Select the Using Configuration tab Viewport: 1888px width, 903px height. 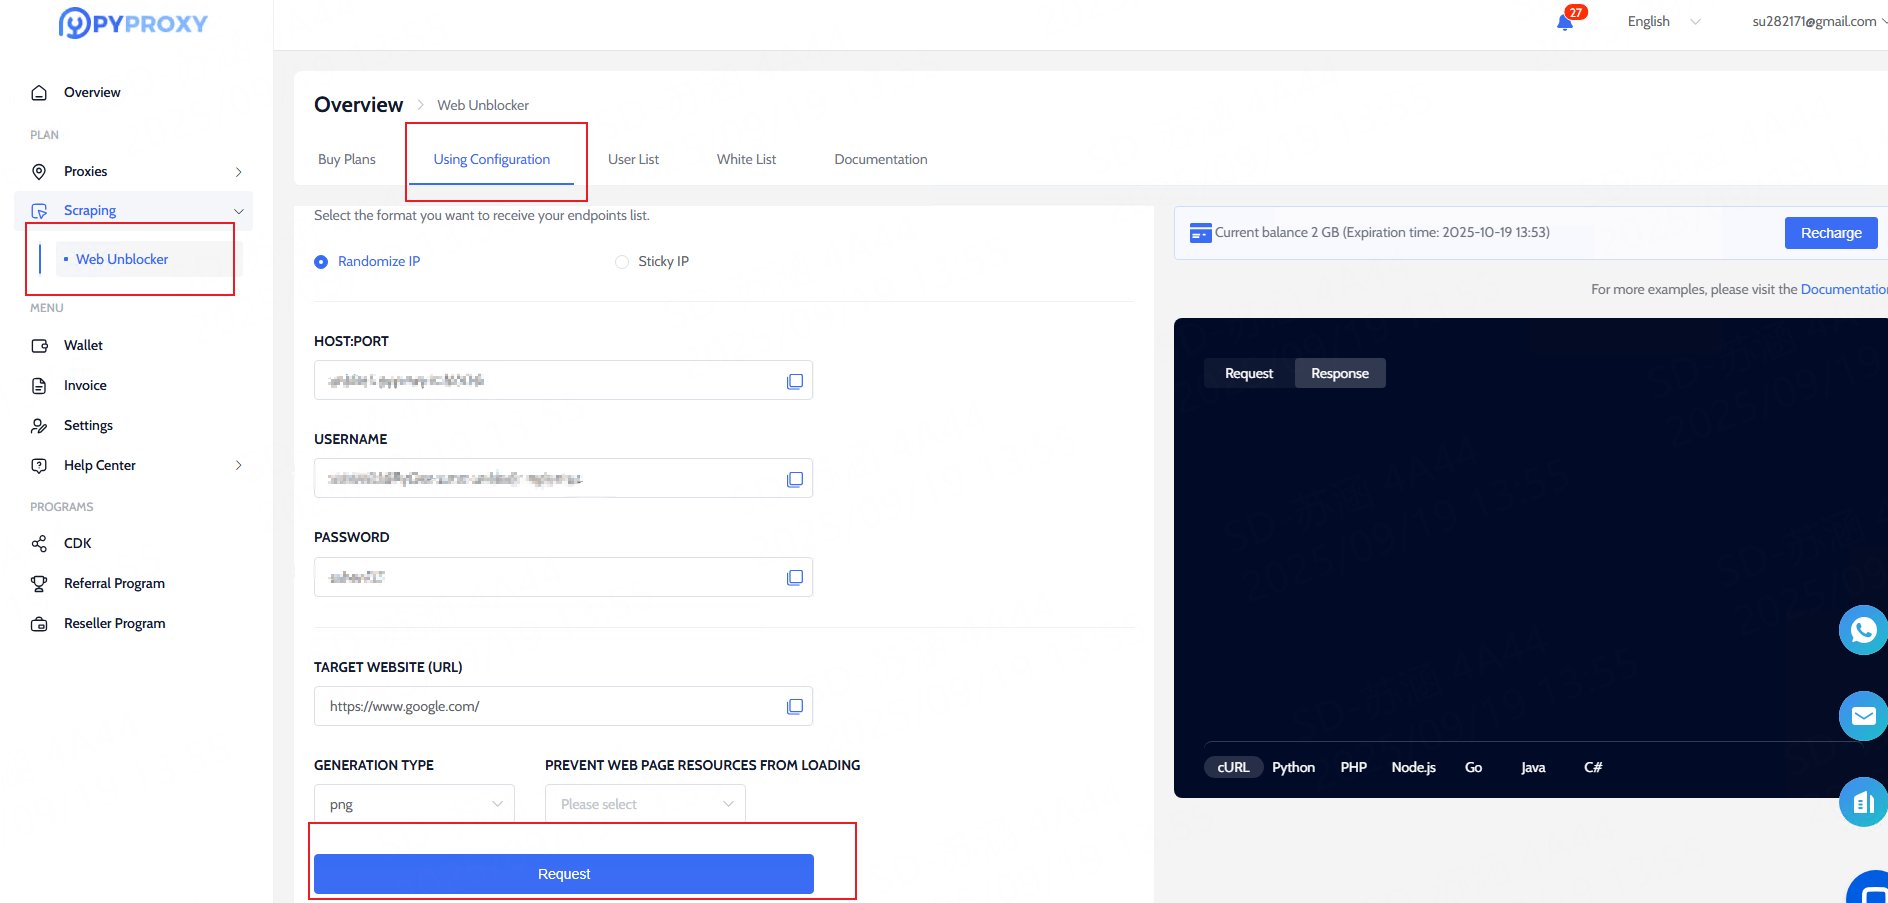pos(491,160)
